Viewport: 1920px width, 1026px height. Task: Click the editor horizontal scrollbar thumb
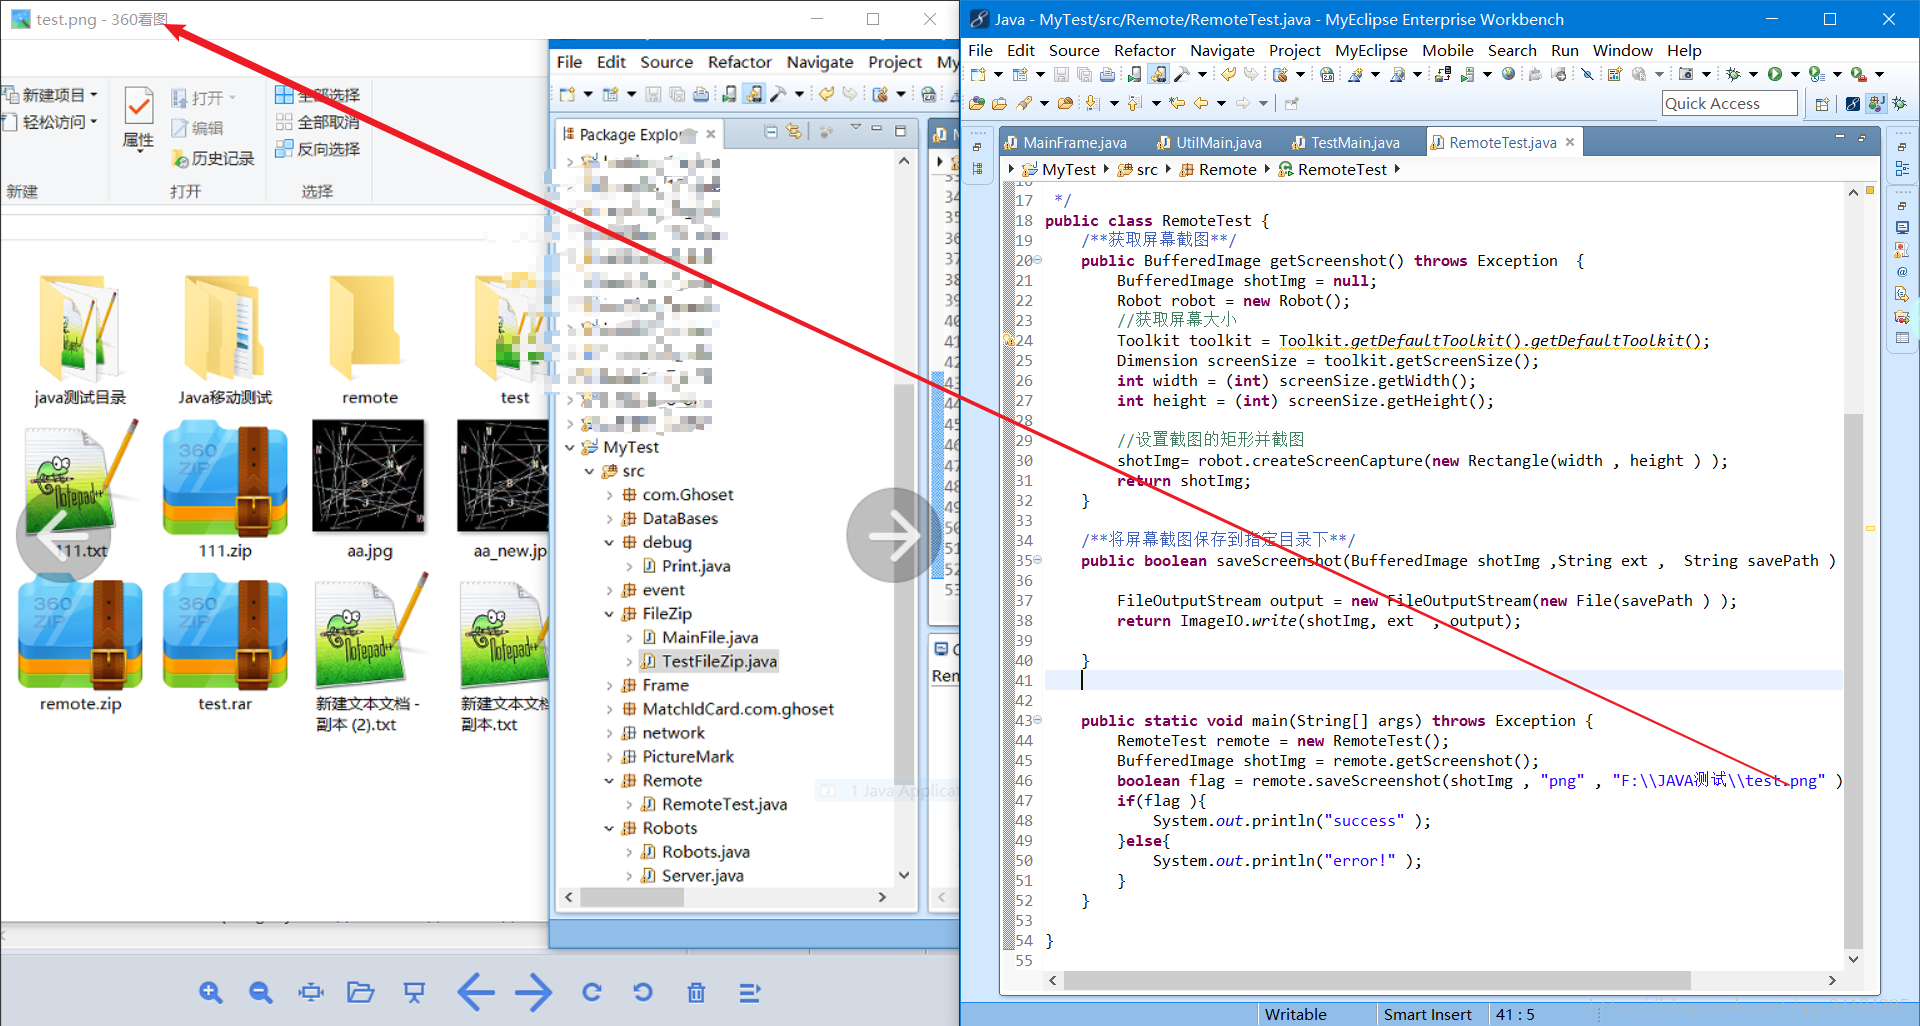(1377, 981)
